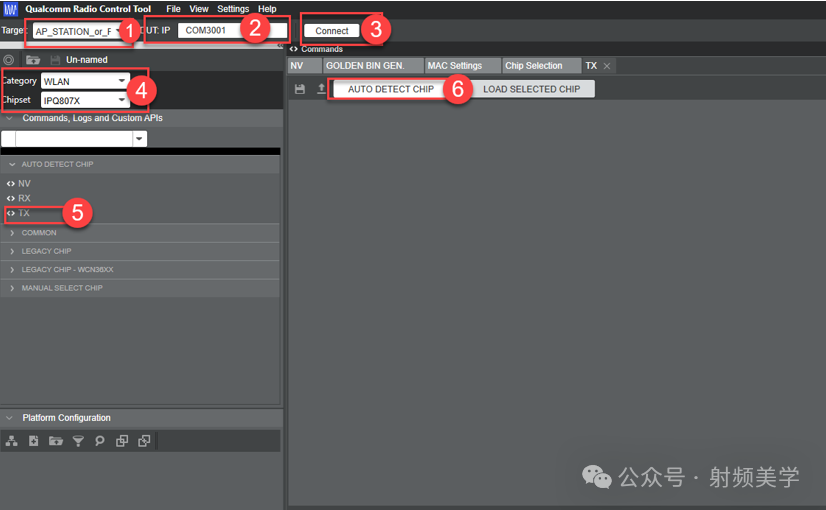Click the Qualcomm app logo icon

tap(11, 9)
